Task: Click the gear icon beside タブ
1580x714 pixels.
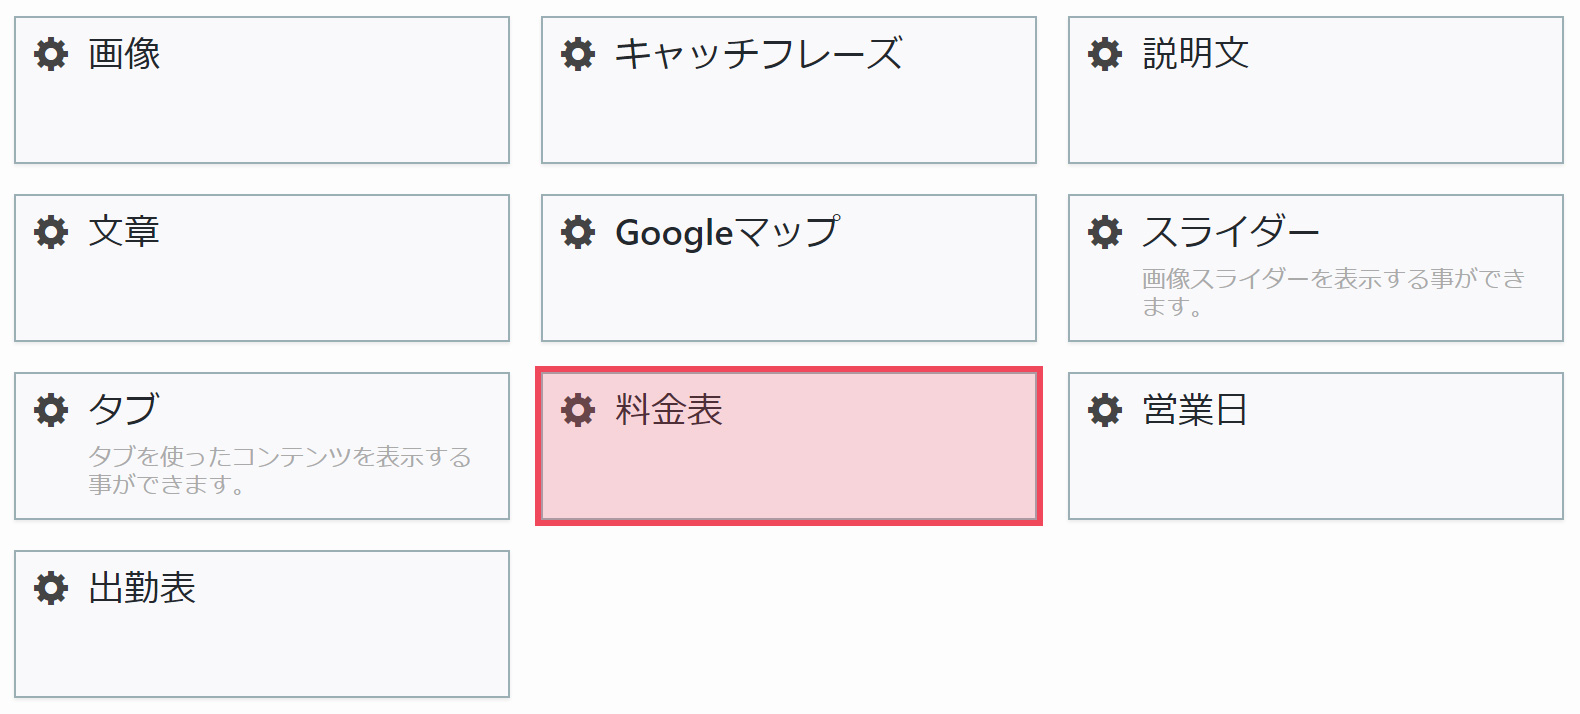Action: (x=51, y=410)
